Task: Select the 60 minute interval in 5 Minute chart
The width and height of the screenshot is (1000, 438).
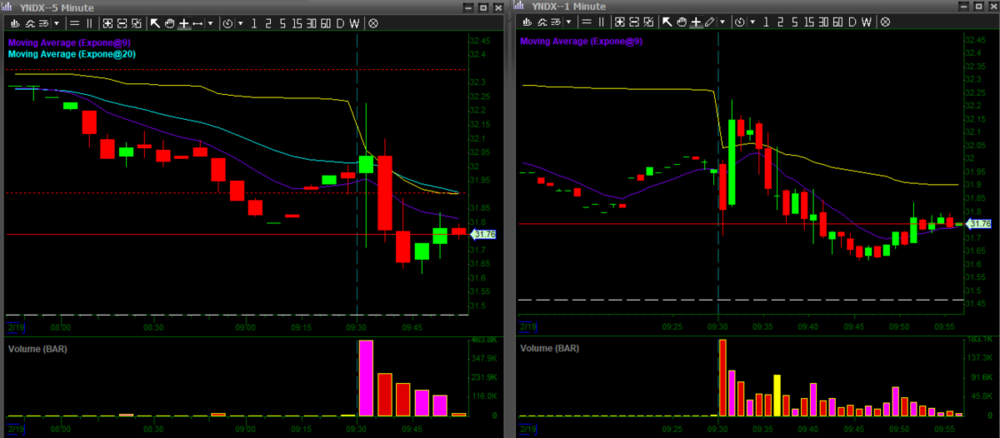Action: pyautogui.click(x=324, y=22)
